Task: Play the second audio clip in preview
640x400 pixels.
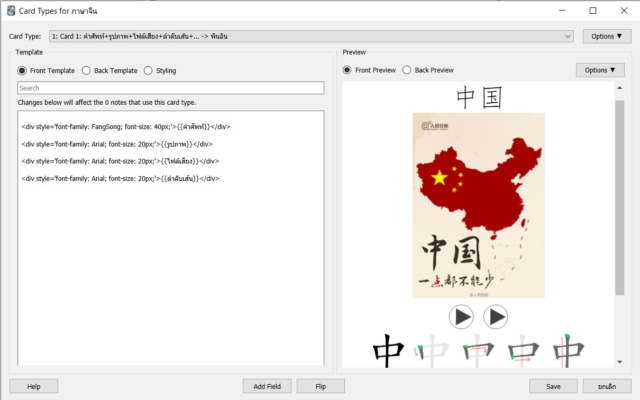Action: tap(496, 317)
